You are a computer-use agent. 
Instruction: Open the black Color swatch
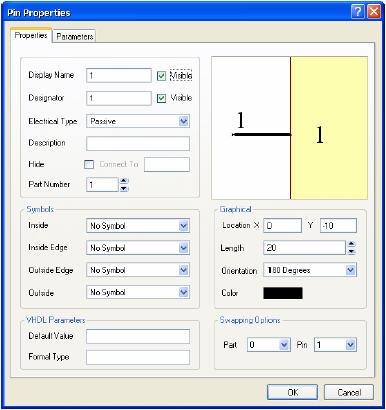(283, 293)
